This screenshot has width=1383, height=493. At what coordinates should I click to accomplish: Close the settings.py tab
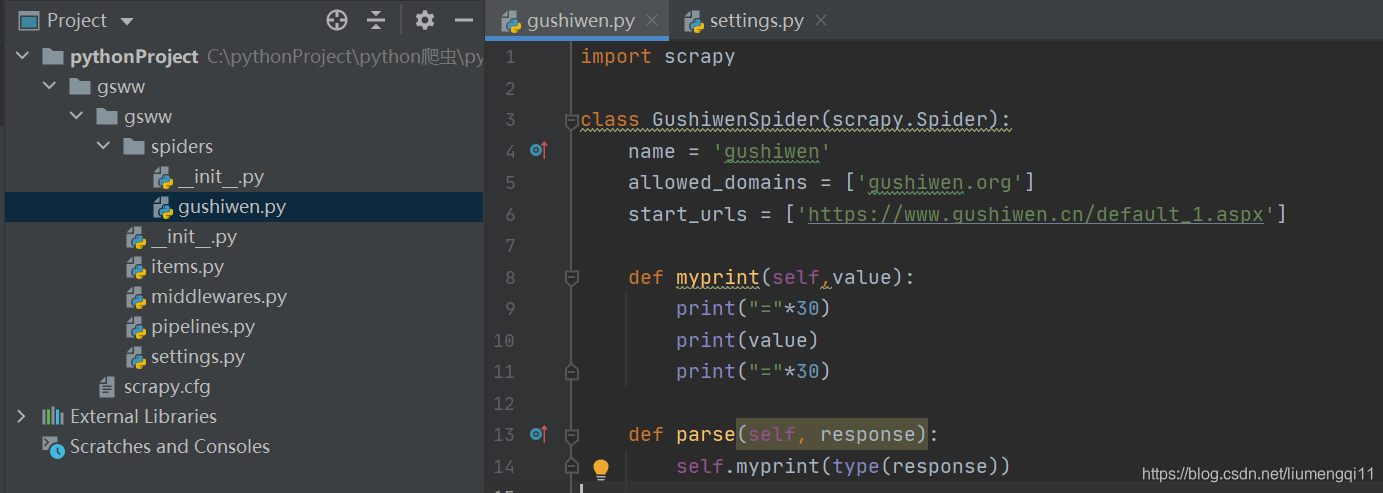(x=821, y=21)
